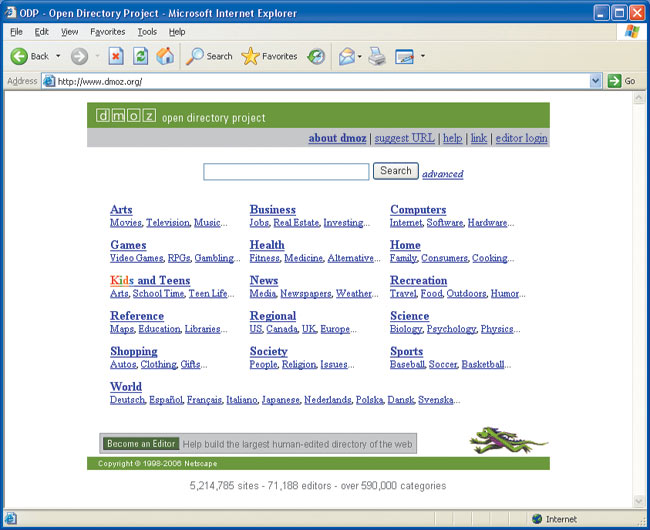Click the vertical scrollbar down arrow
Screen dimensions: 650x530
pos(639,501)
